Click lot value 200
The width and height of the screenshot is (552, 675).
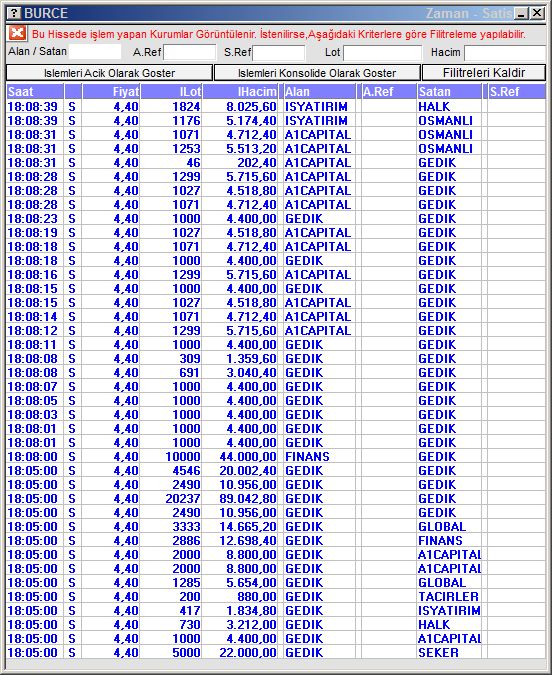pyautogui.click(x=190, y=596)
